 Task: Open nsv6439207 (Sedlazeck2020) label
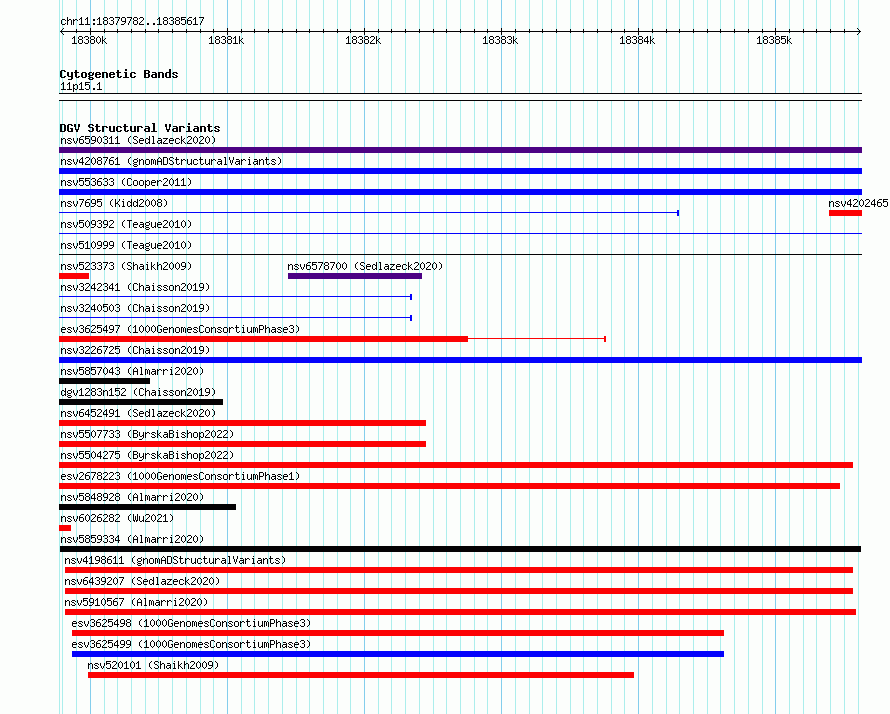click(x=142, y=581)
